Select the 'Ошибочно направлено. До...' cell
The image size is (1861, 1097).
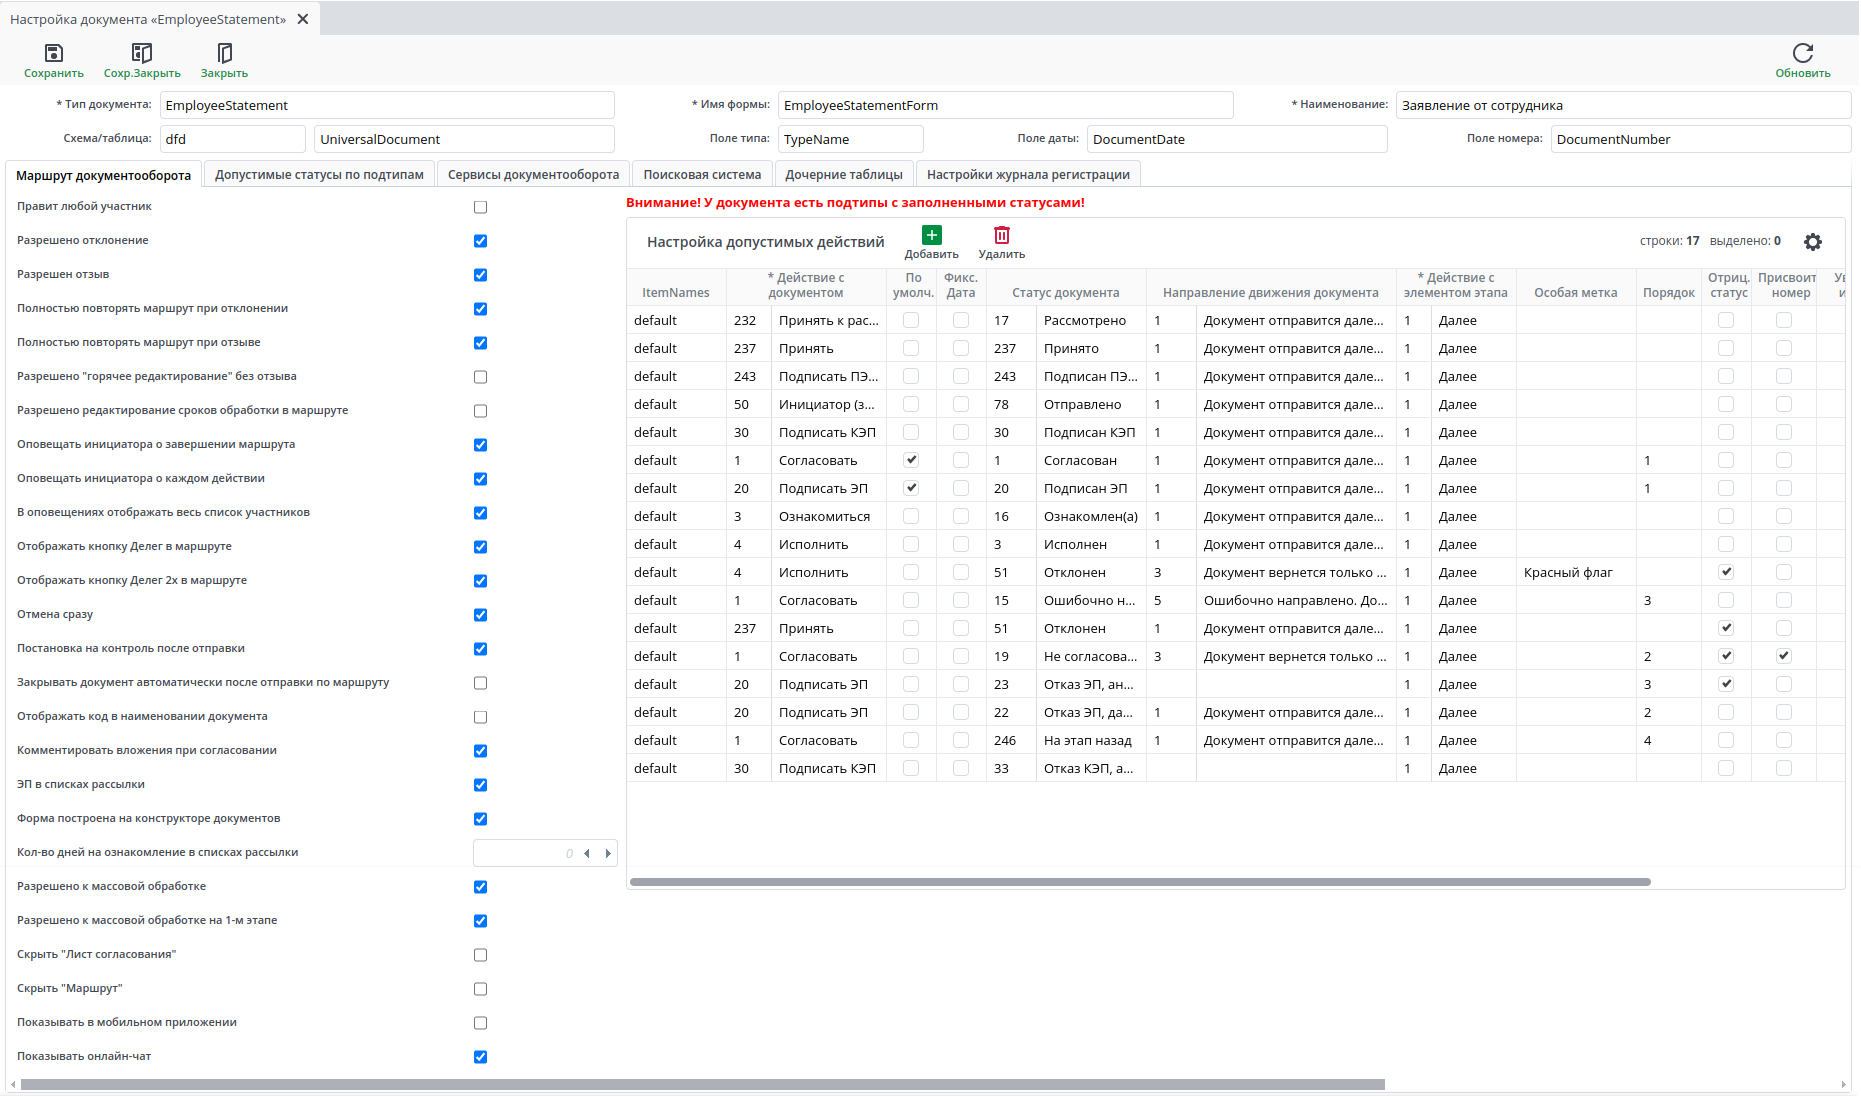(x=1295, y=600)
